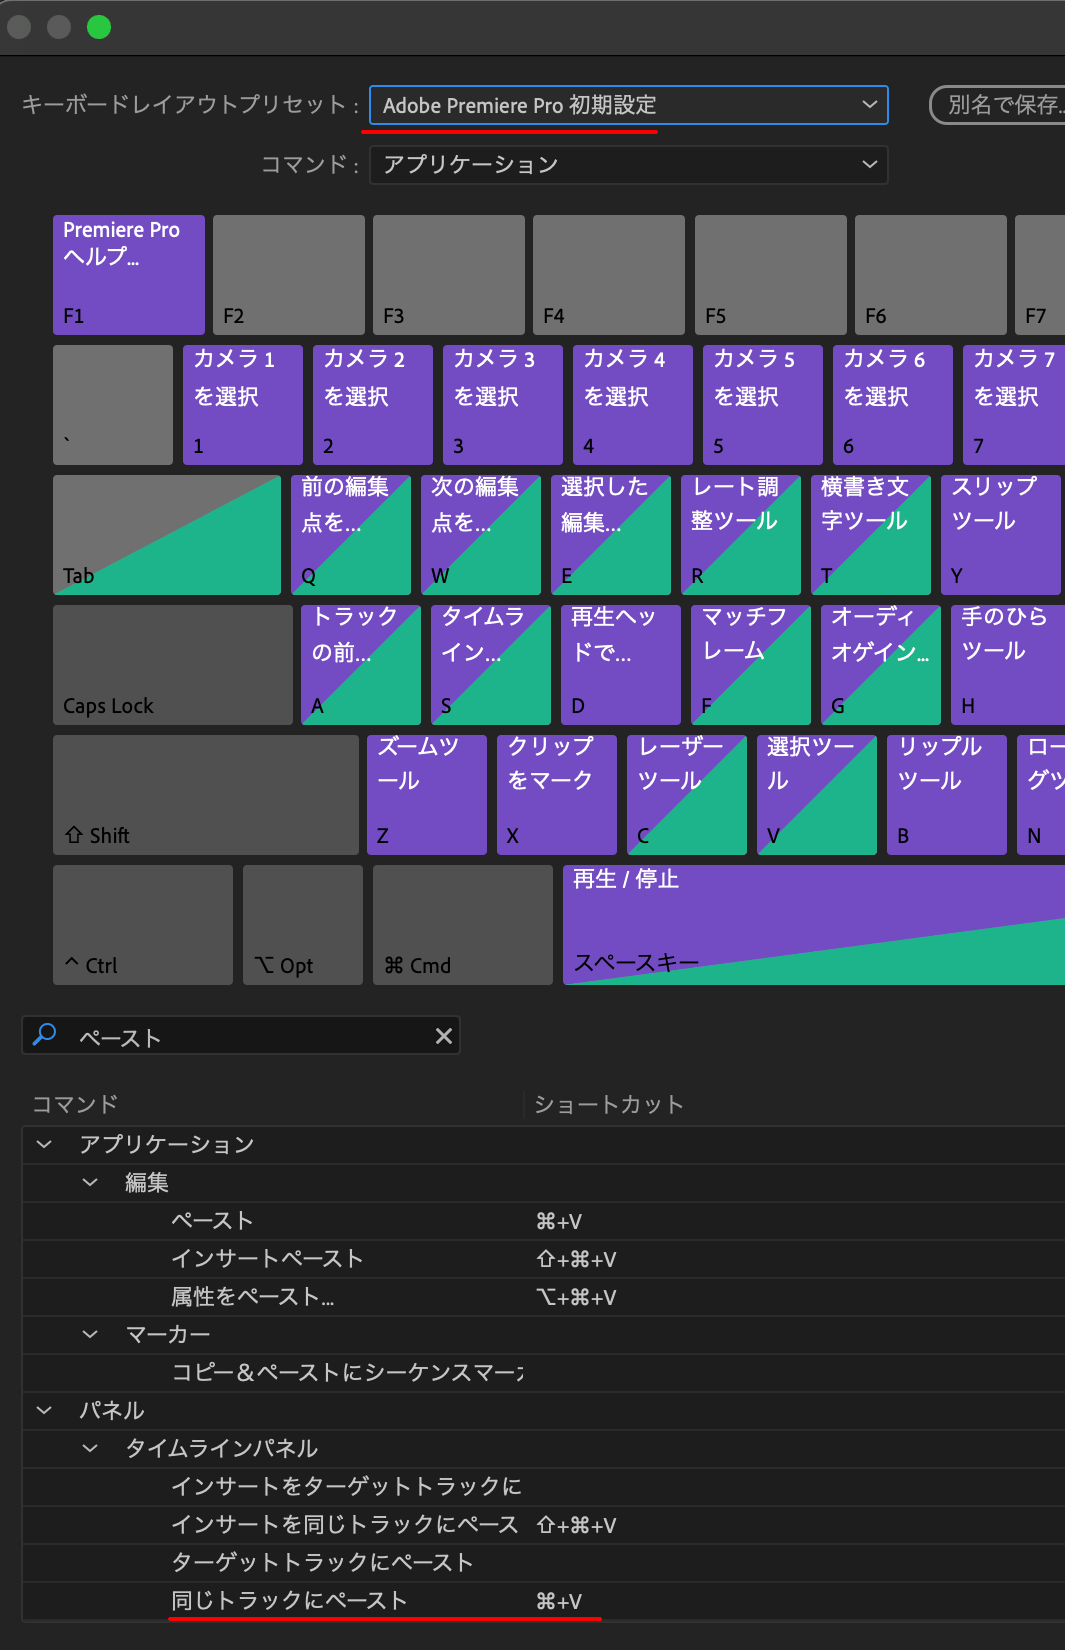
Task: Click the Z key ズームツール
Action: [427, 795]
